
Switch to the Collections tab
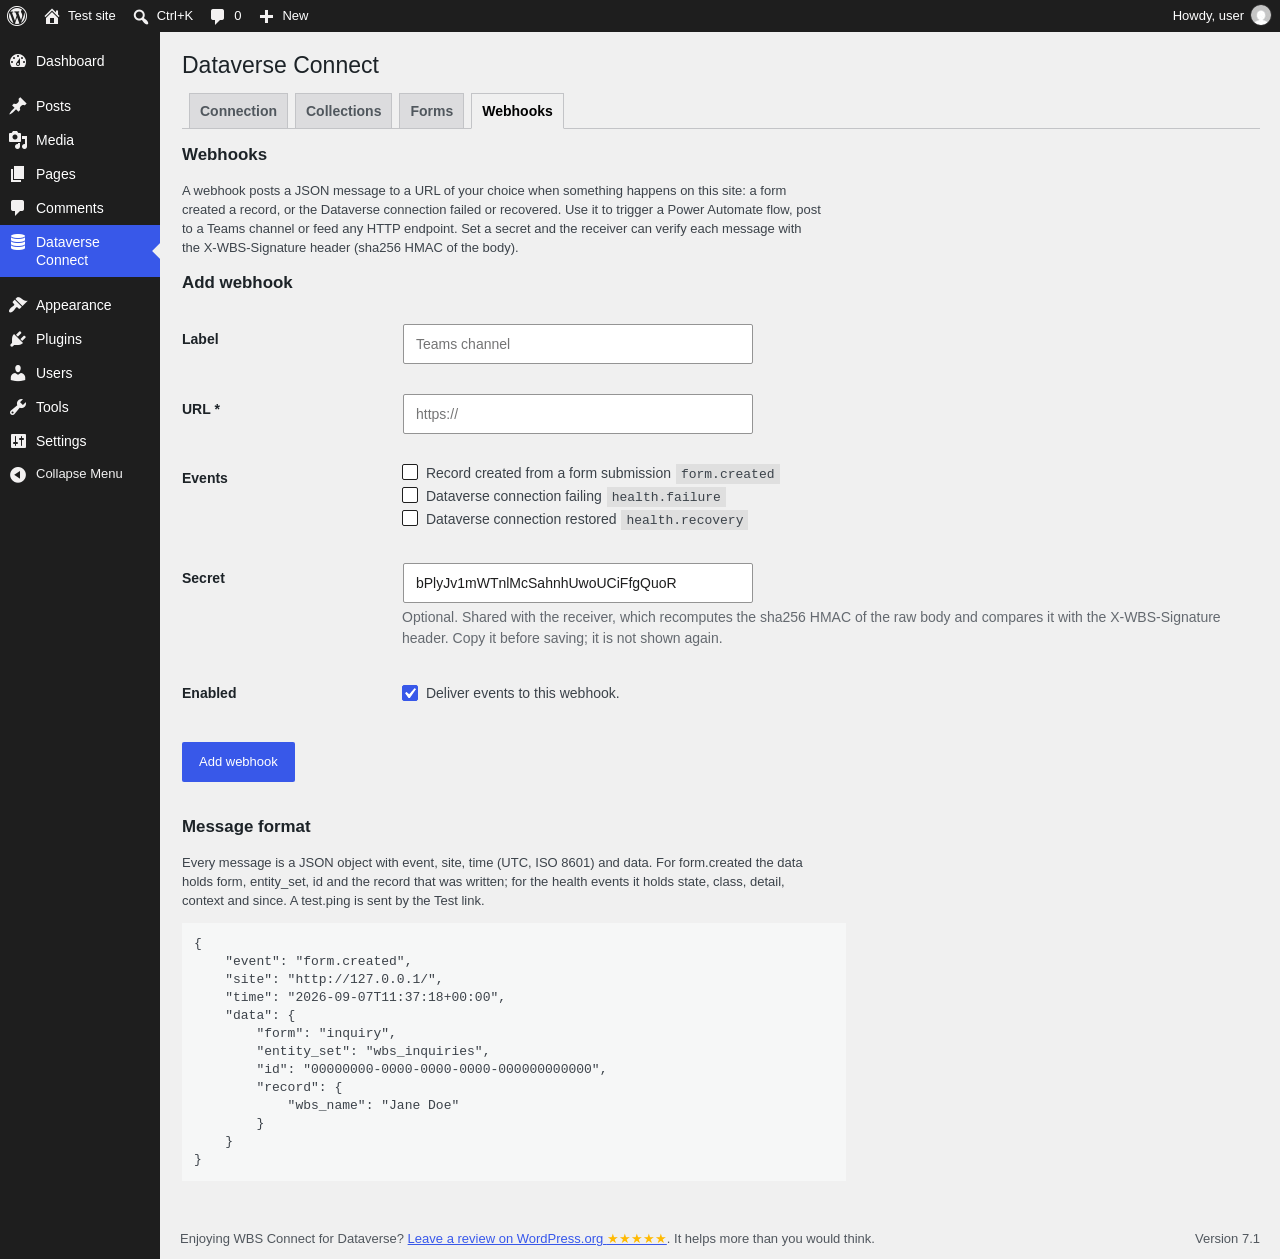point(343,111)
